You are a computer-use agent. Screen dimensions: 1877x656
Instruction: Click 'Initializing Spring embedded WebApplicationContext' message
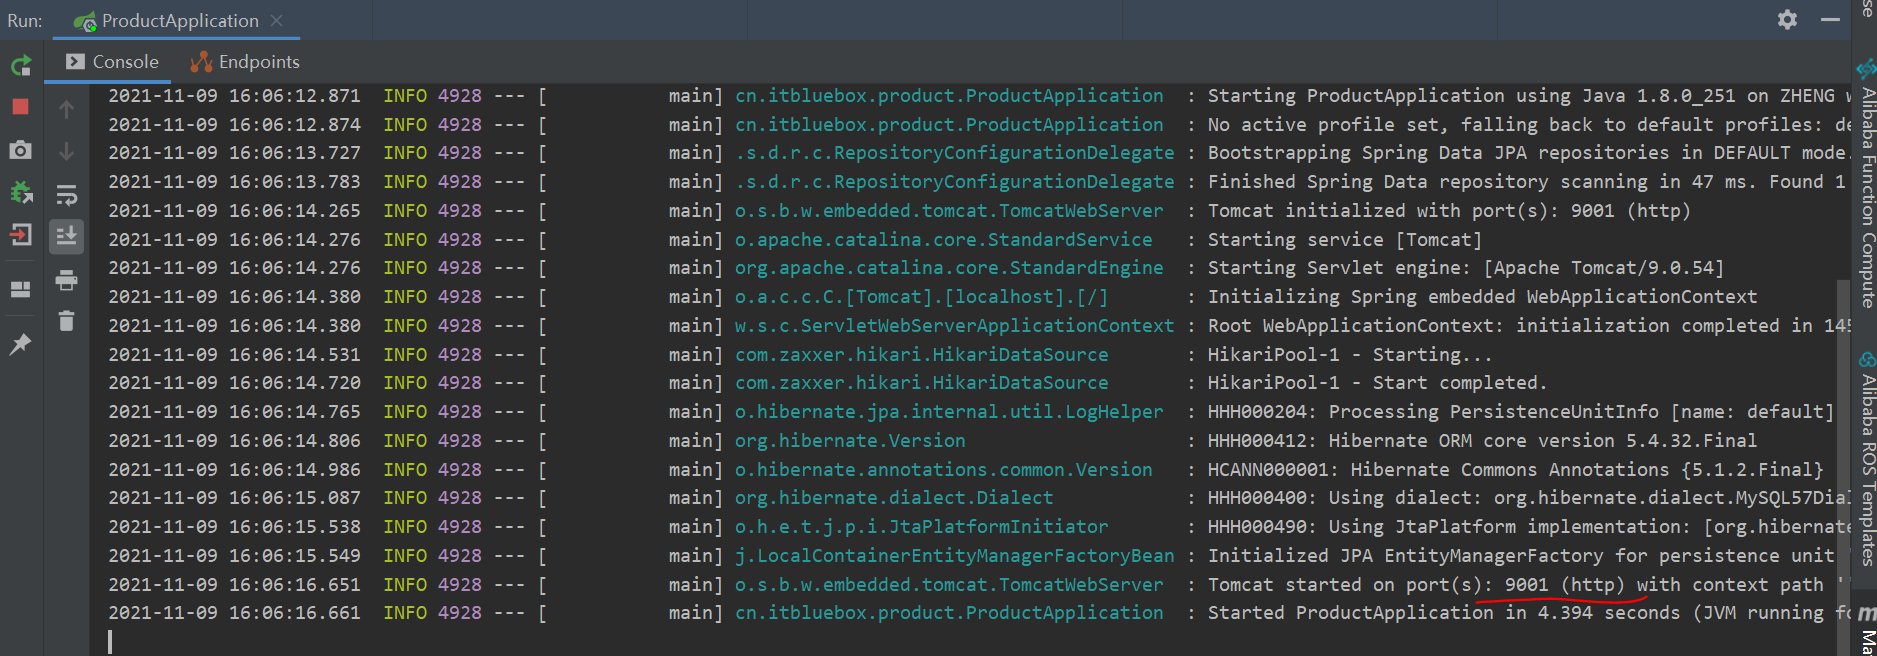(x=1482, y=297)
